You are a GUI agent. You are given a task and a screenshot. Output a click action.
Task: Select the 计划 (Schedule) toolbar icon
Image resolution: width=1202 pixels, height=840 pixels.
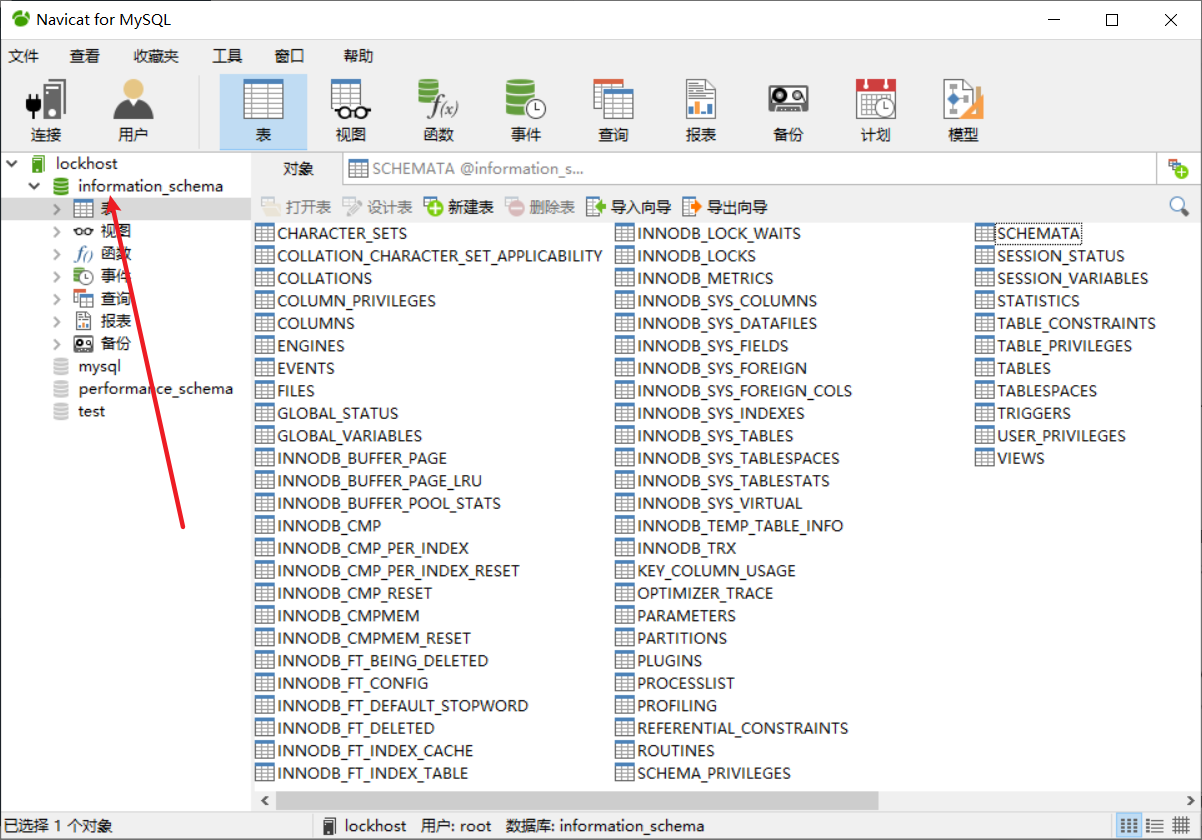click(x=876, y=111)
